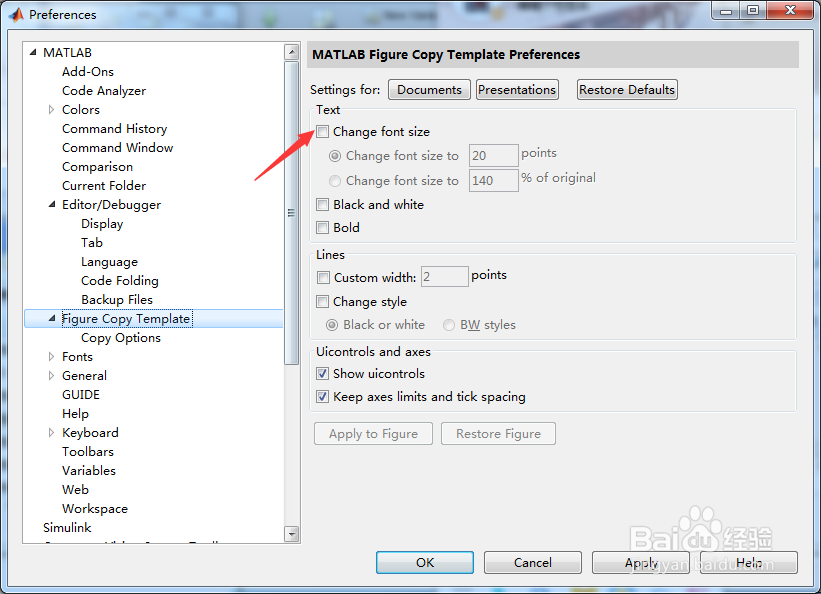
Task: Click the font size percent input field
Action: [494, 181]
